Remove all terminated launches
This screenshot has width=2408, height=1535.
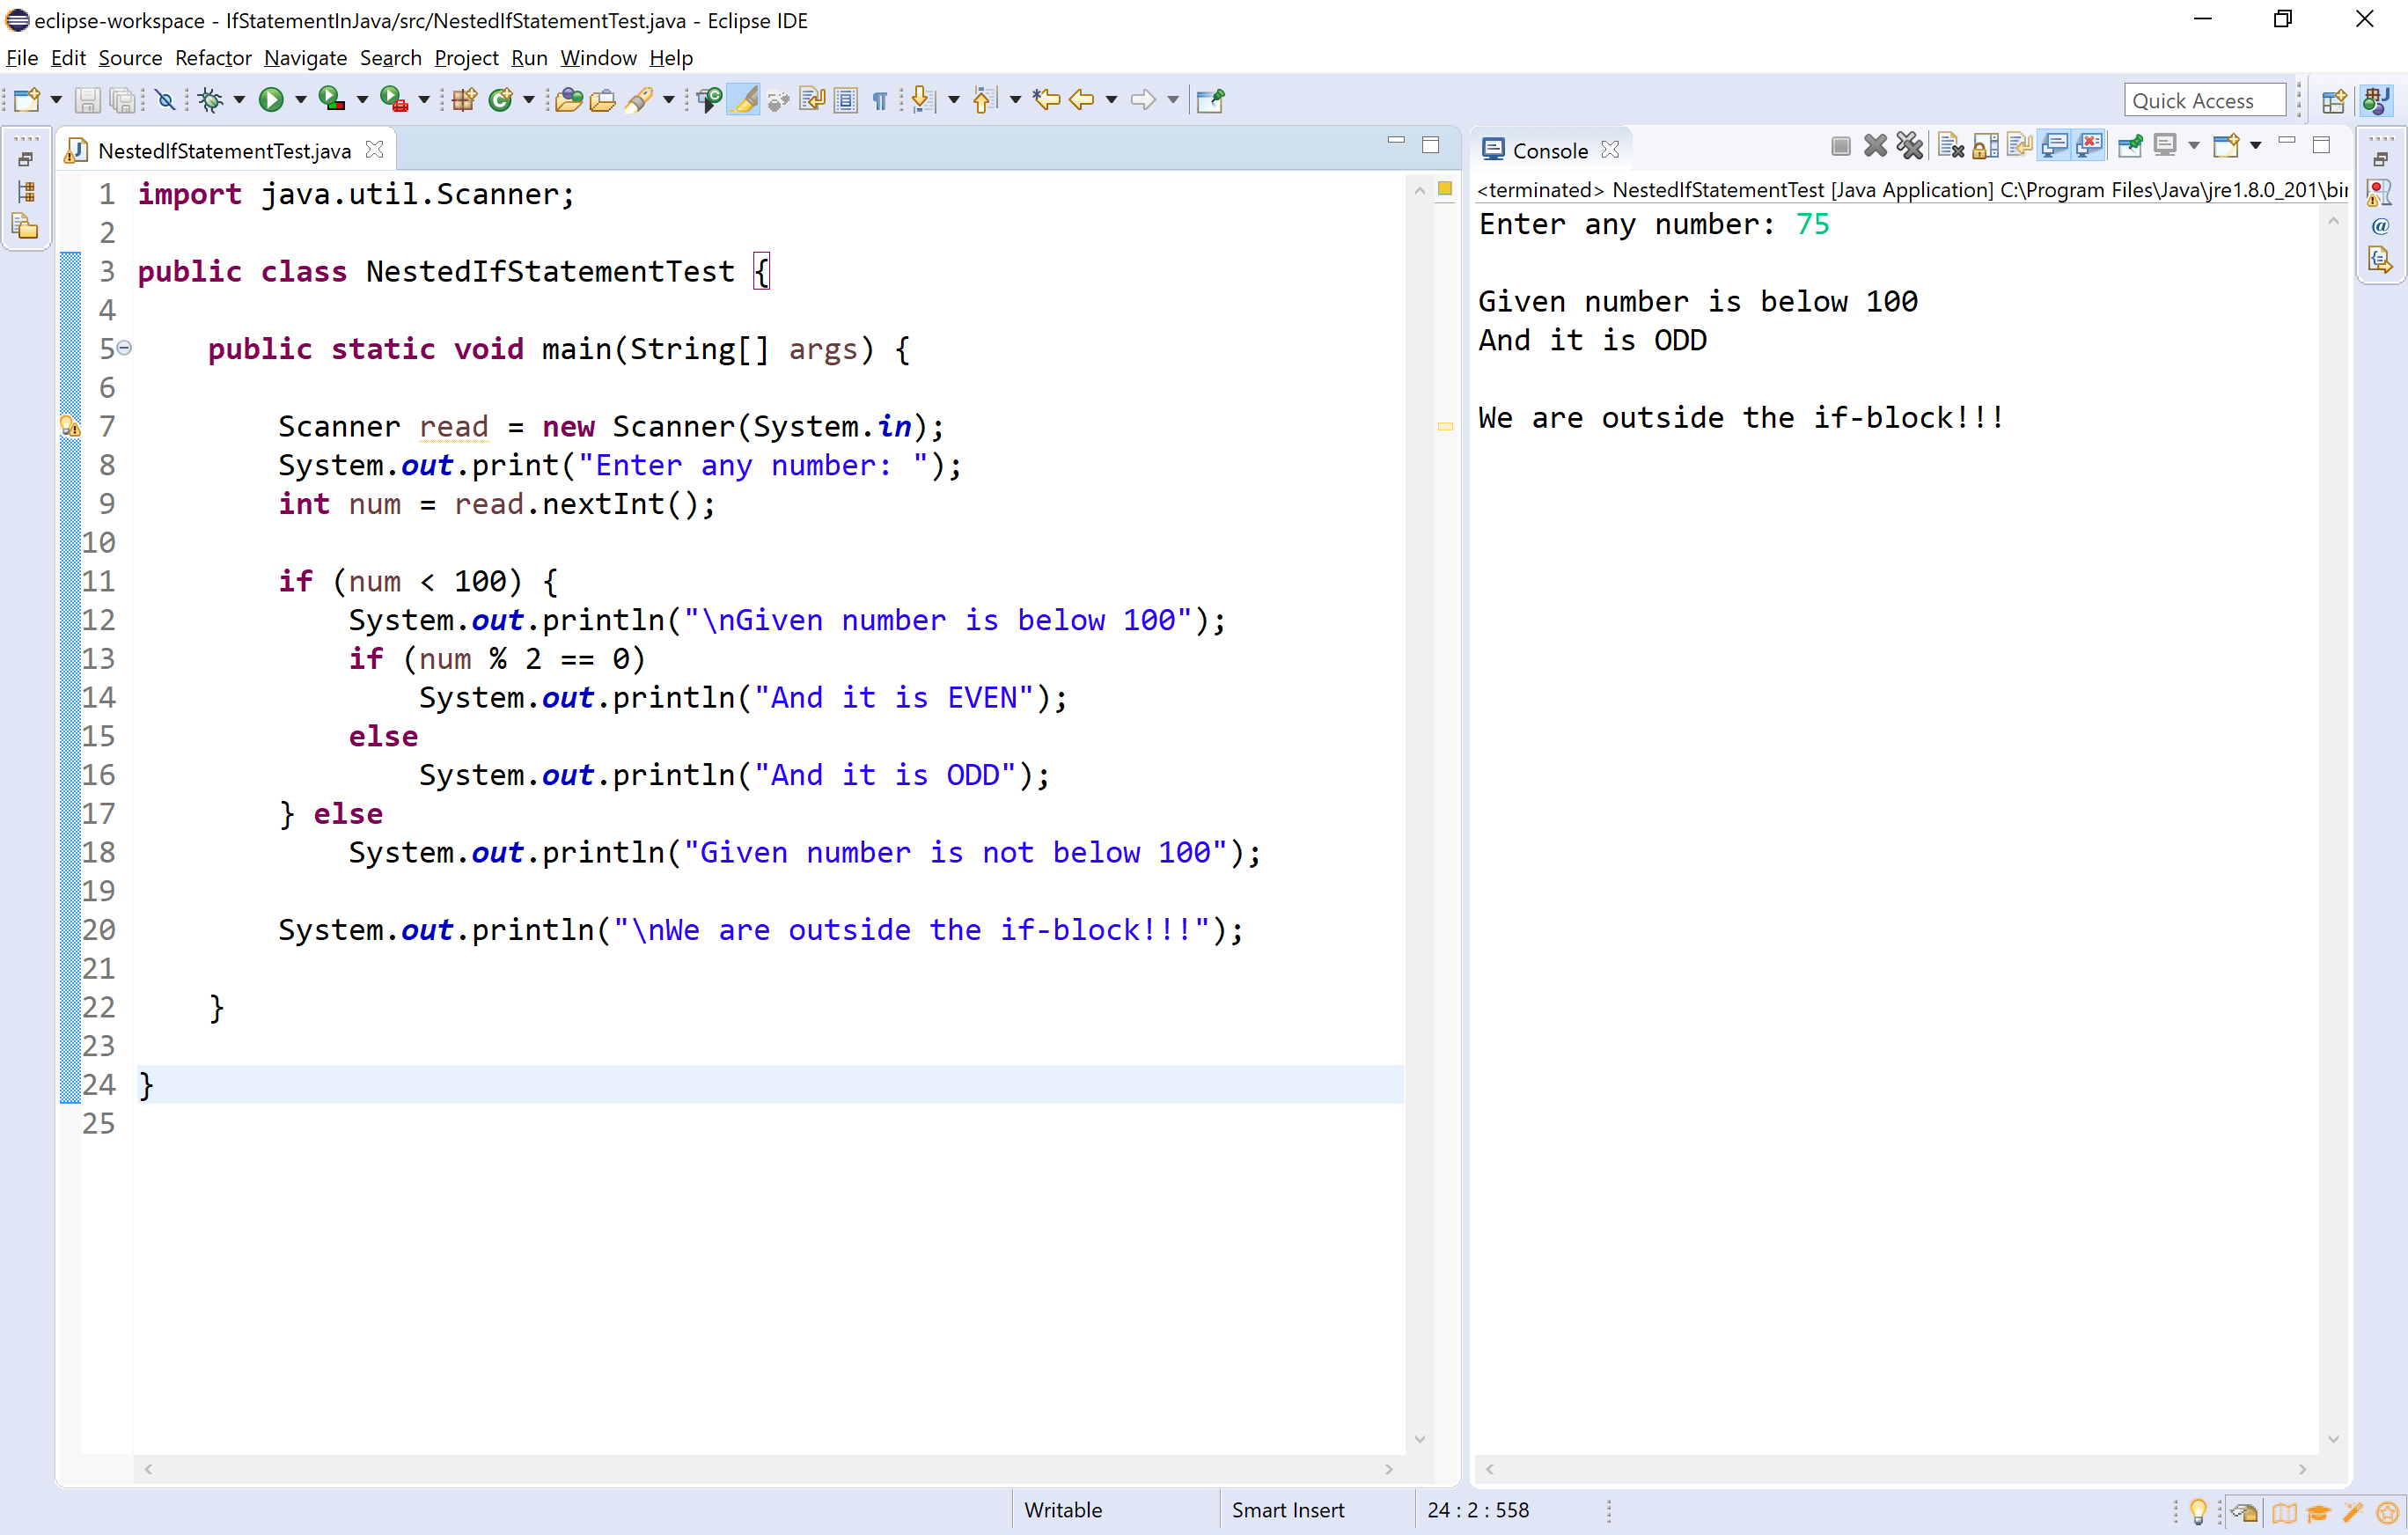click(x=1910, y=145)
